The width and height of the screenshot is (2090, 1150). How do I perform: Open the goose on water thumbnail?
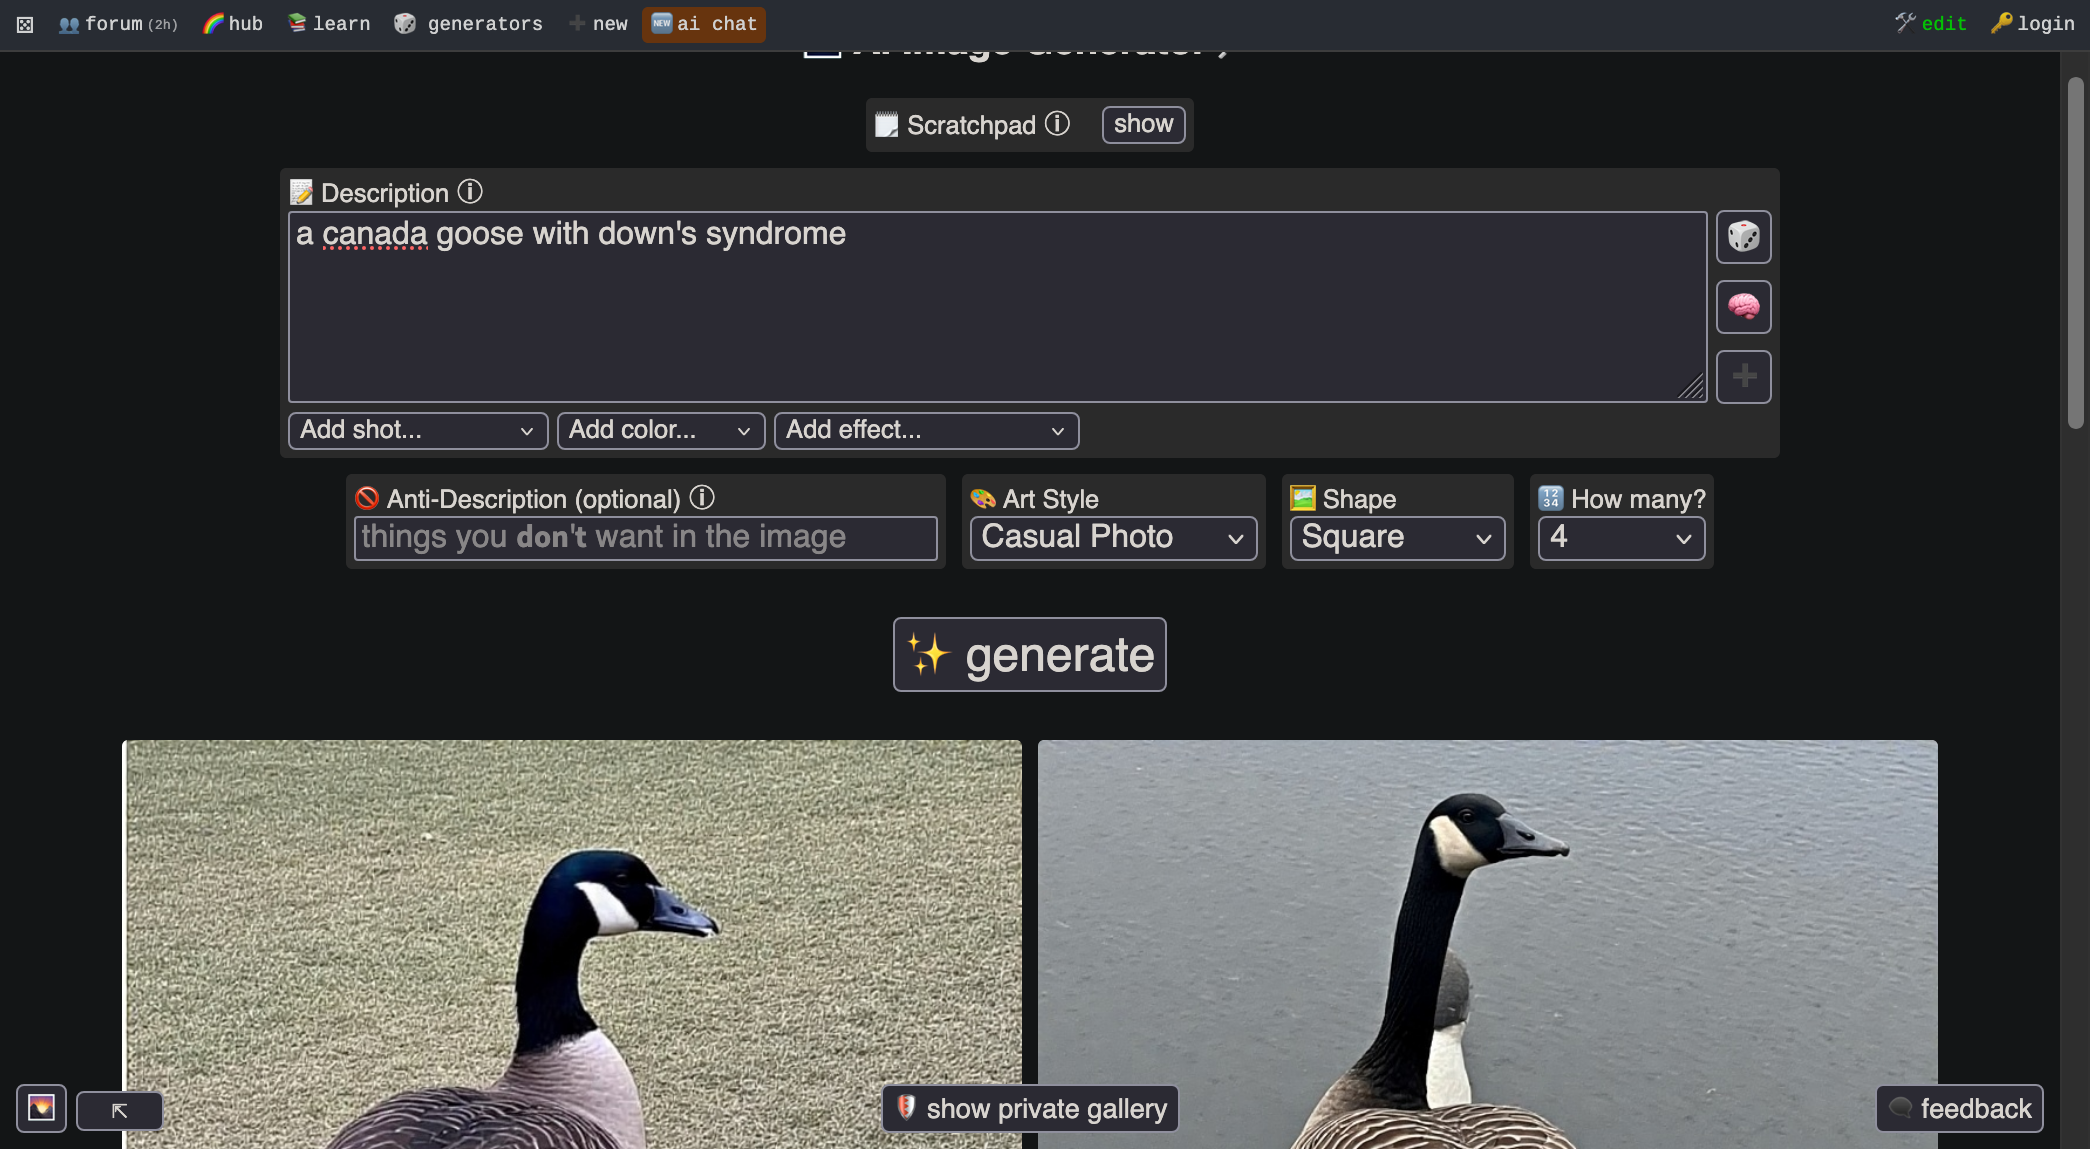point(1487,945)
